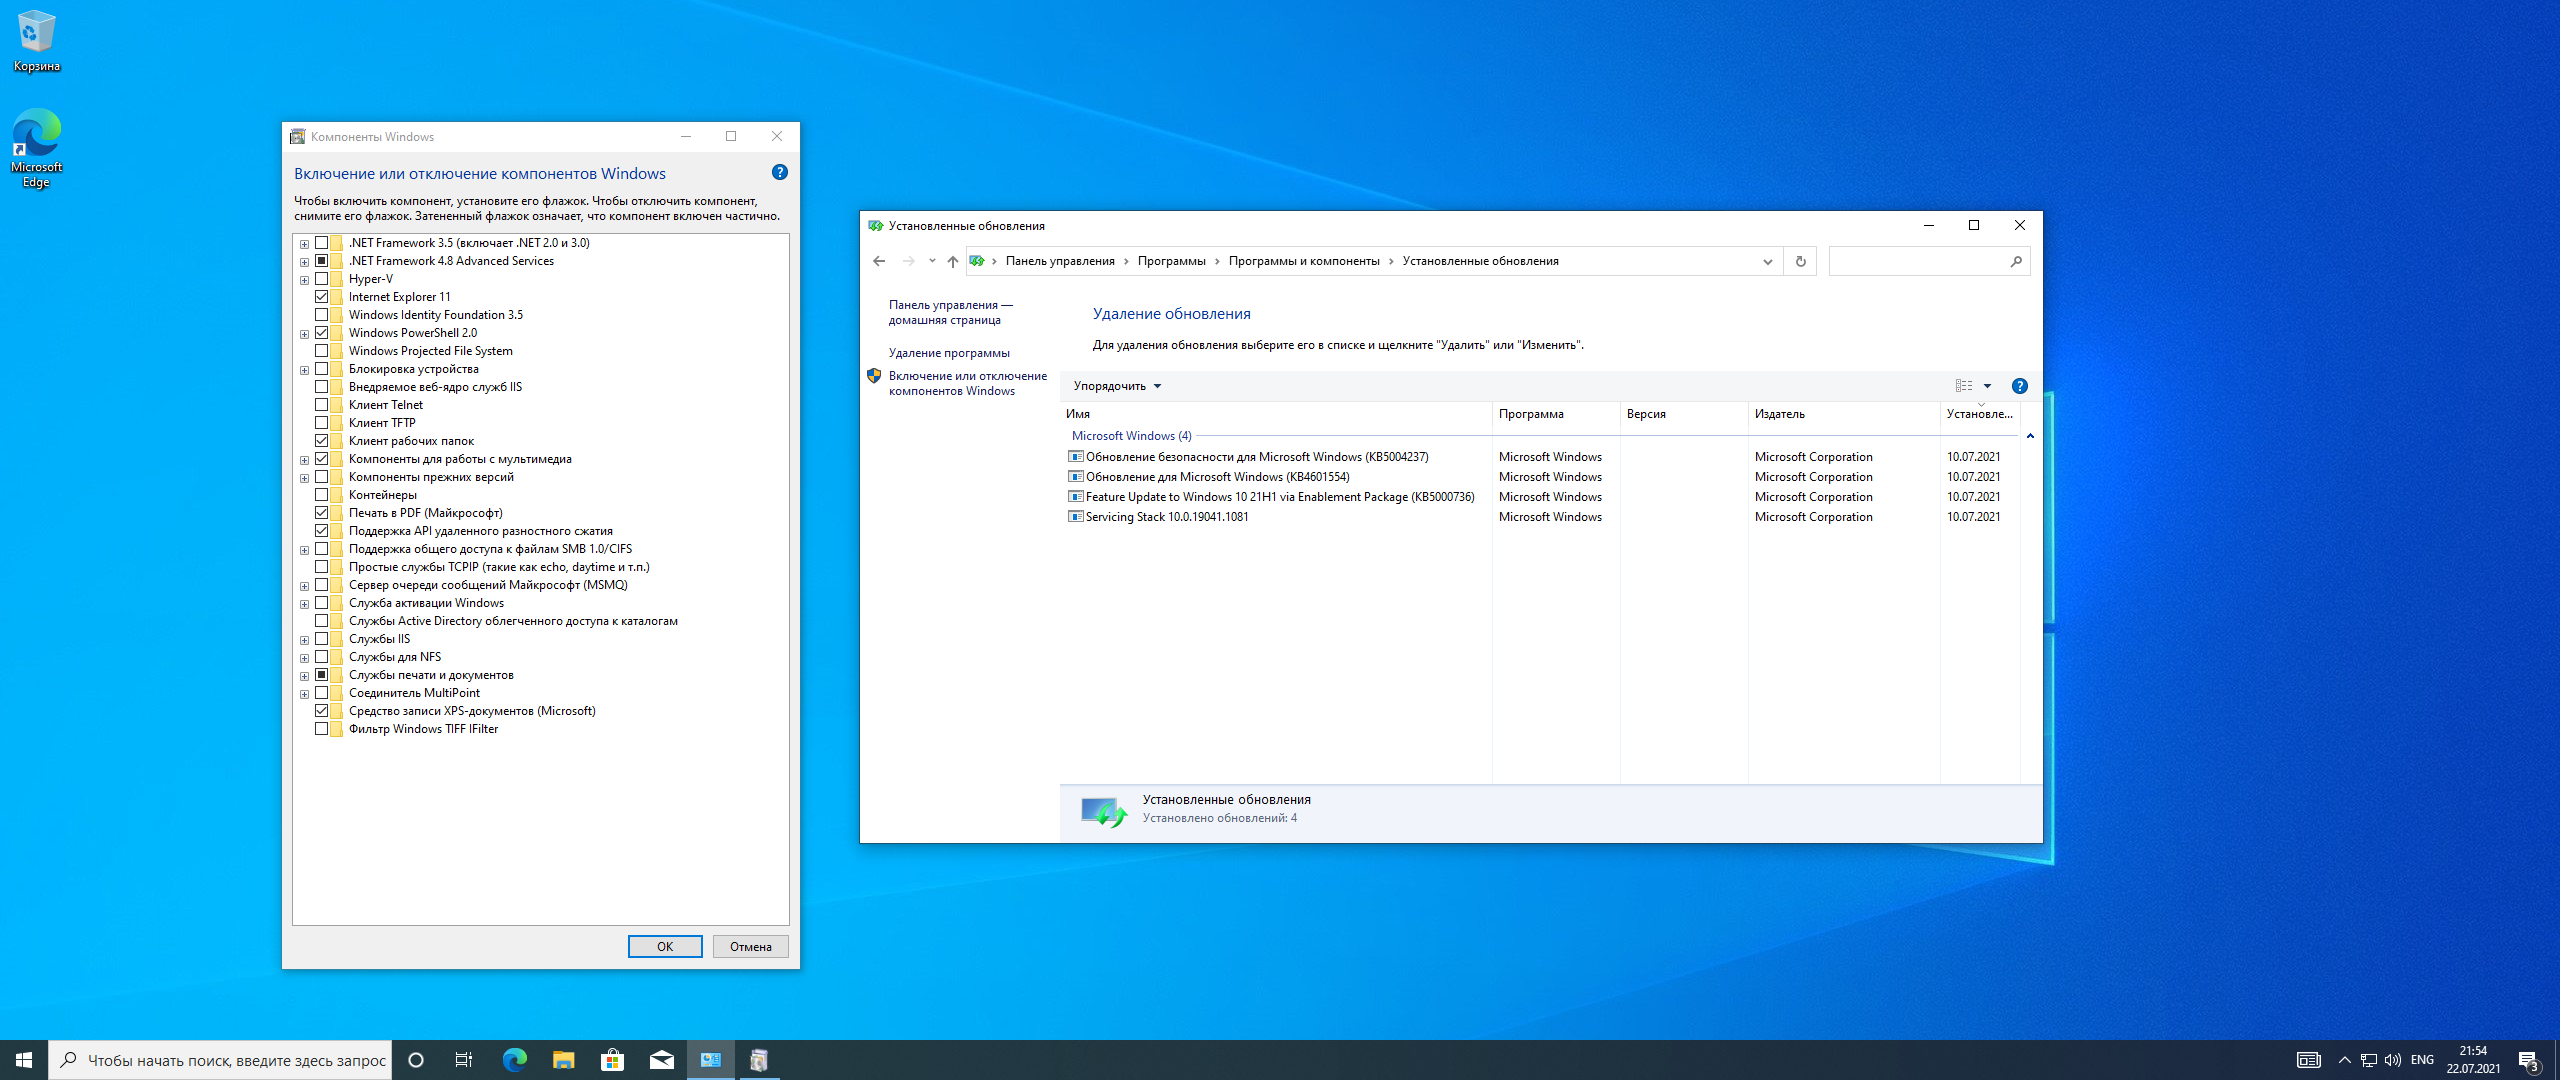
Task: Go back in Установленные обновления window
Action: (879, 261)
